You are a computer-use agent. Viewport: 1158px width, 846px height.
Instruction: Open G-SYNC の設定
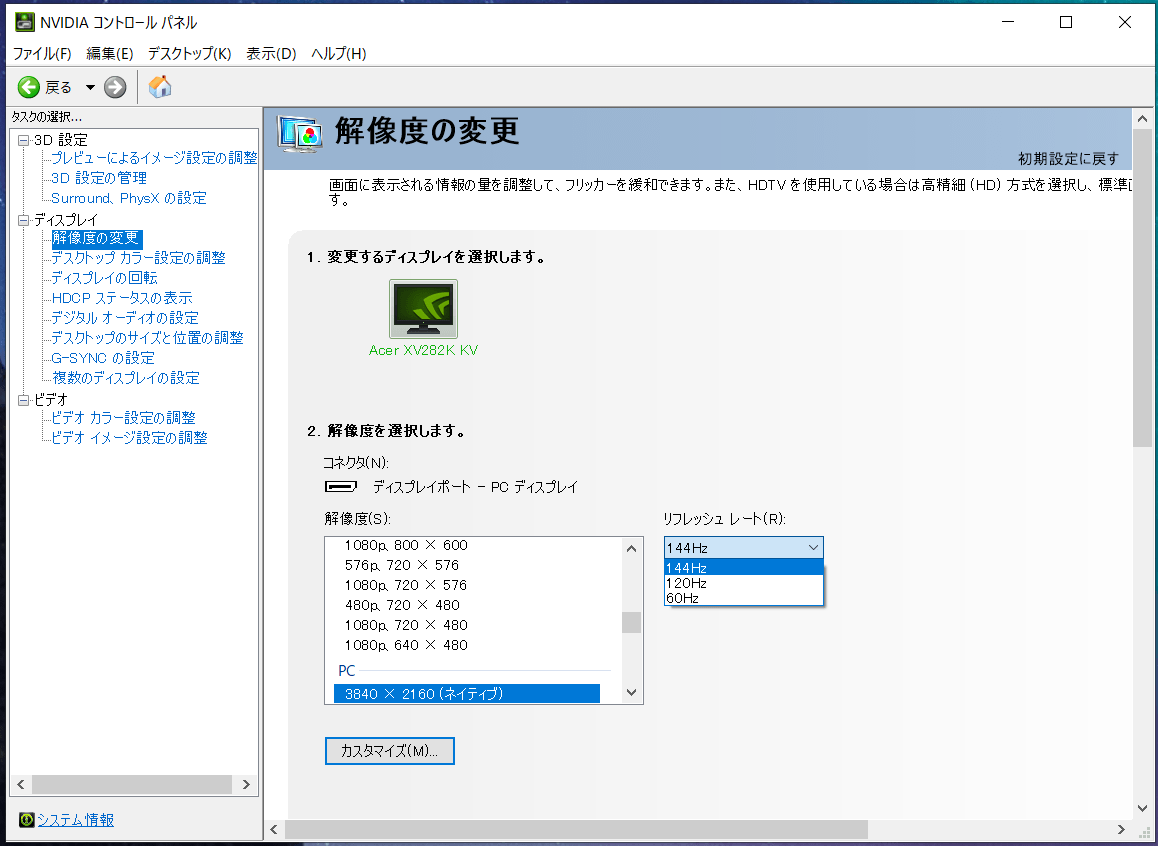pos(103,357)
